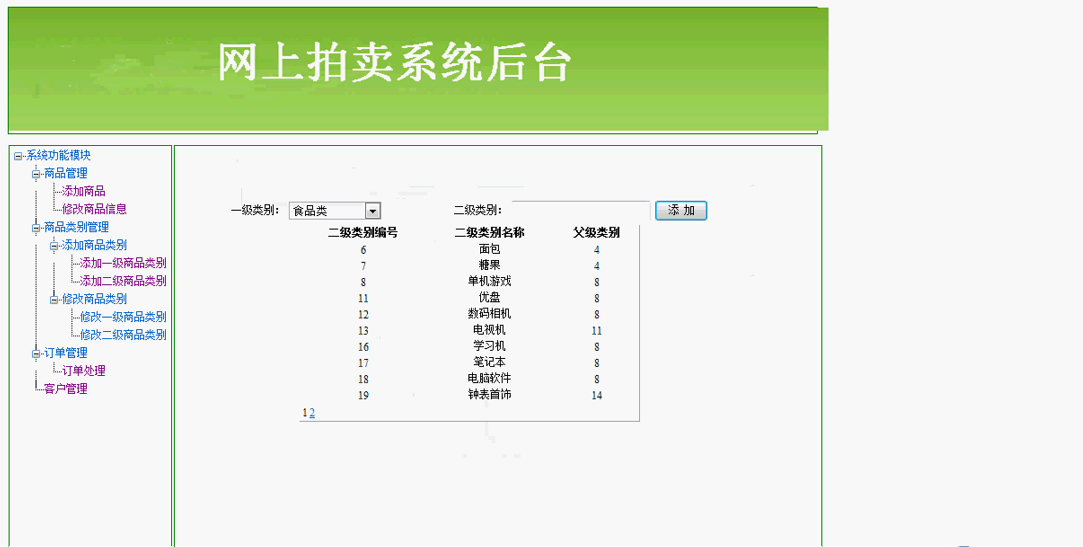Viewport: 1083px width, 547px height.
Task: Collapse the 系统功能模块 root node
Action: [x=18, y=157]
